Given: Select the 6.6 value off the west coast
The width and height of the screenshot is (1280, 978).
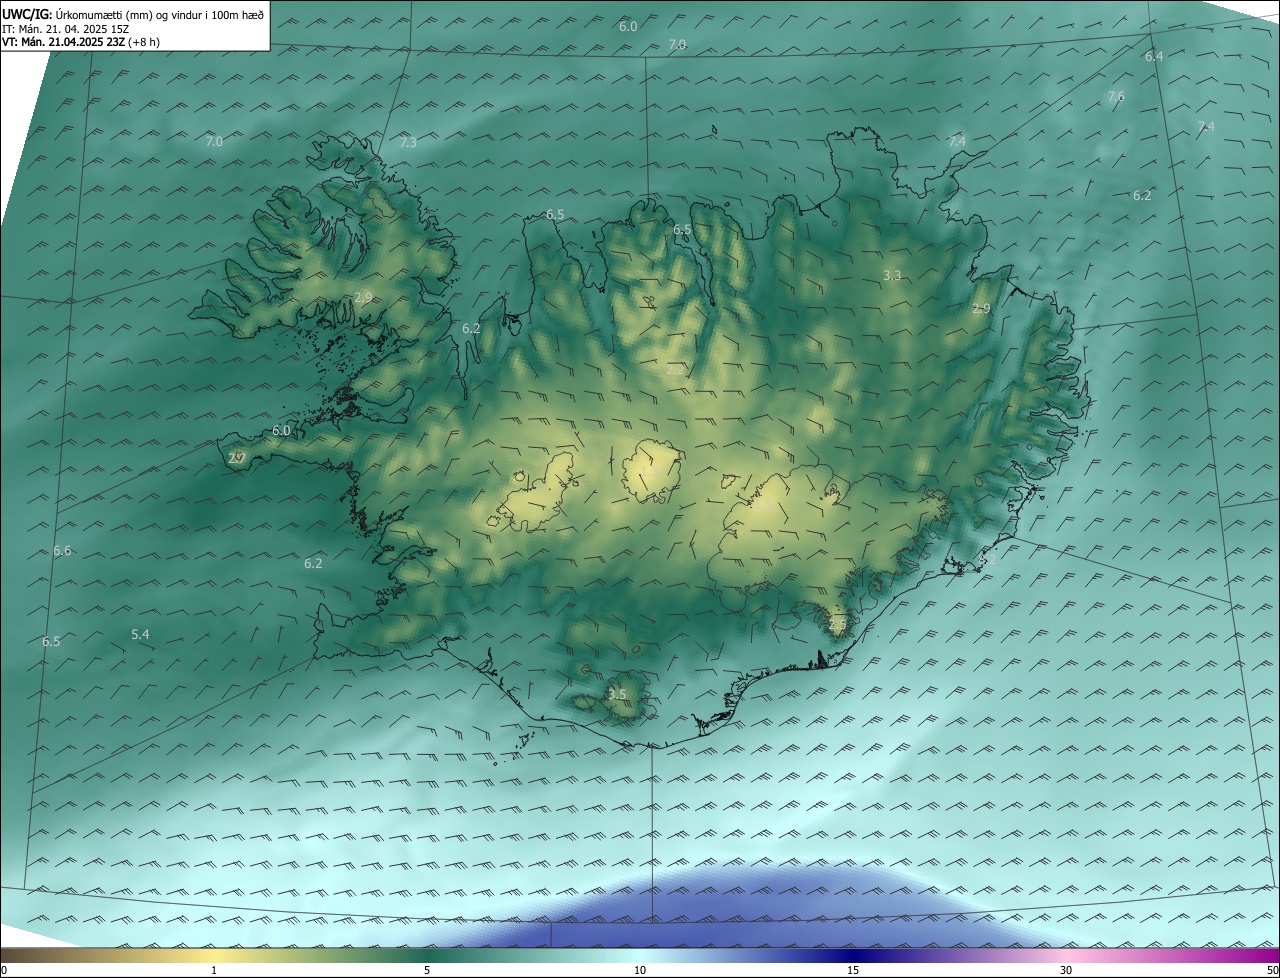Looking at the screenshot, I should (x=62, y=551).
